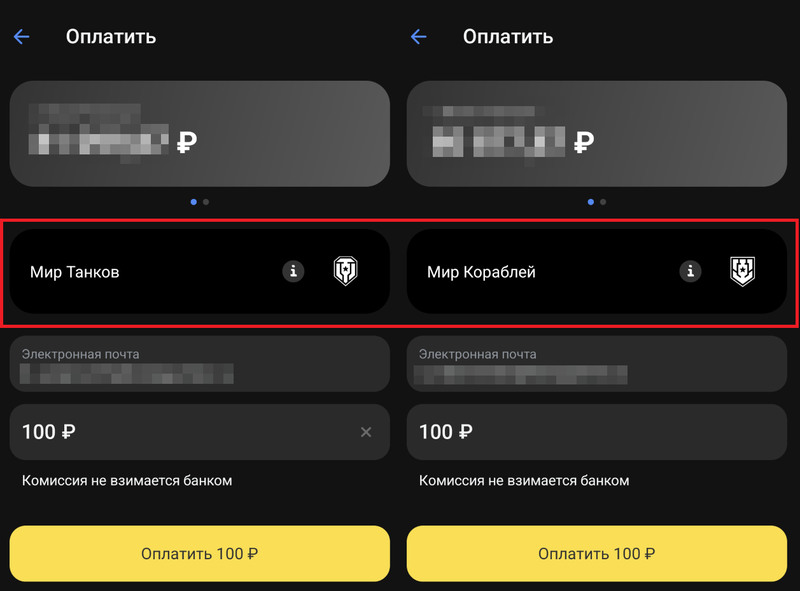The height and width of the screenshot is (591, 800).
Task: Open the right screen's card carousel
Action: point(597,135)
